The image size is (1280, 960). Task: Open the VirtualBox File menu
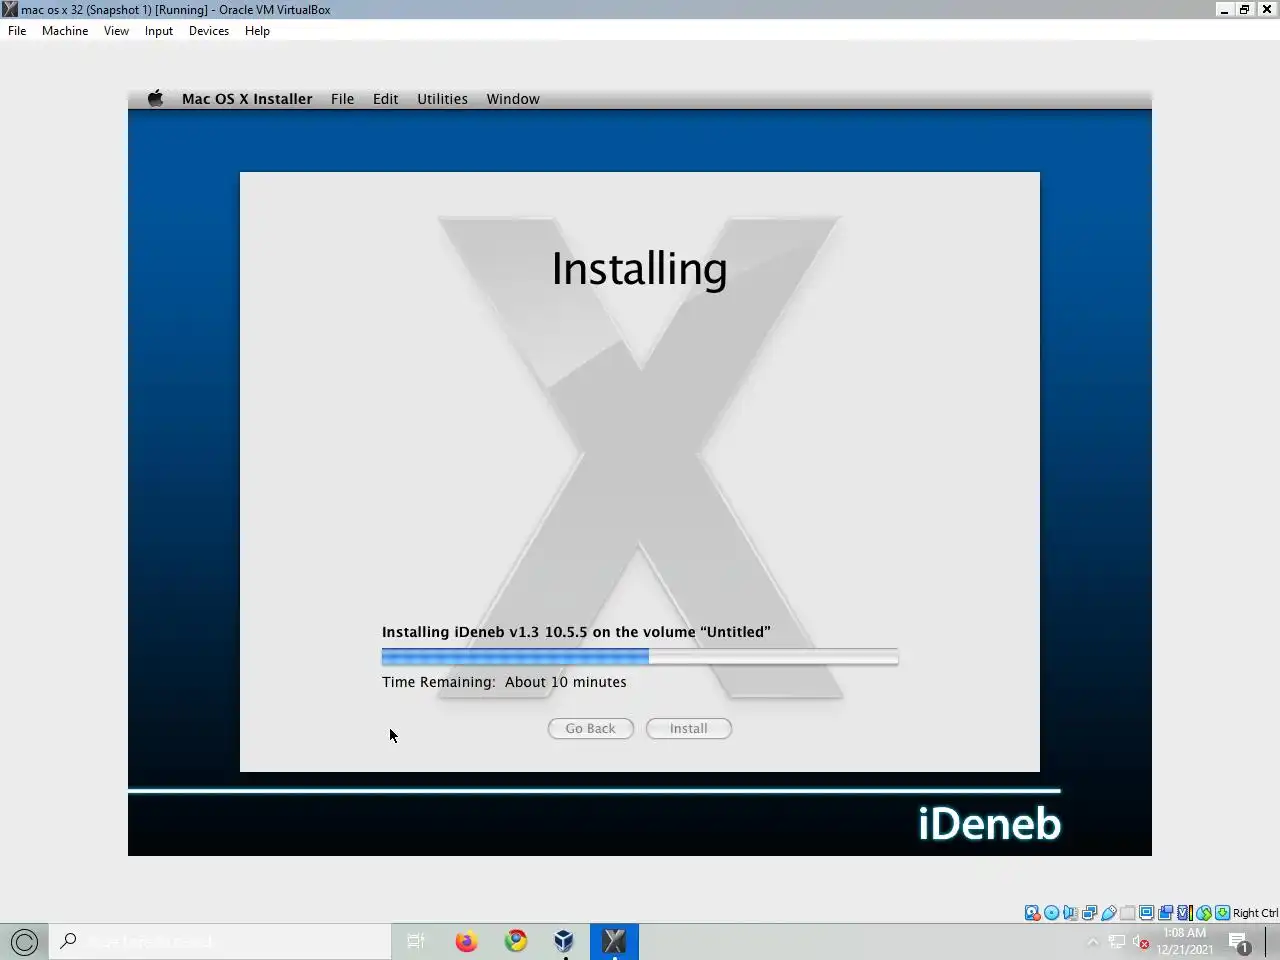(x=17, y=31)
